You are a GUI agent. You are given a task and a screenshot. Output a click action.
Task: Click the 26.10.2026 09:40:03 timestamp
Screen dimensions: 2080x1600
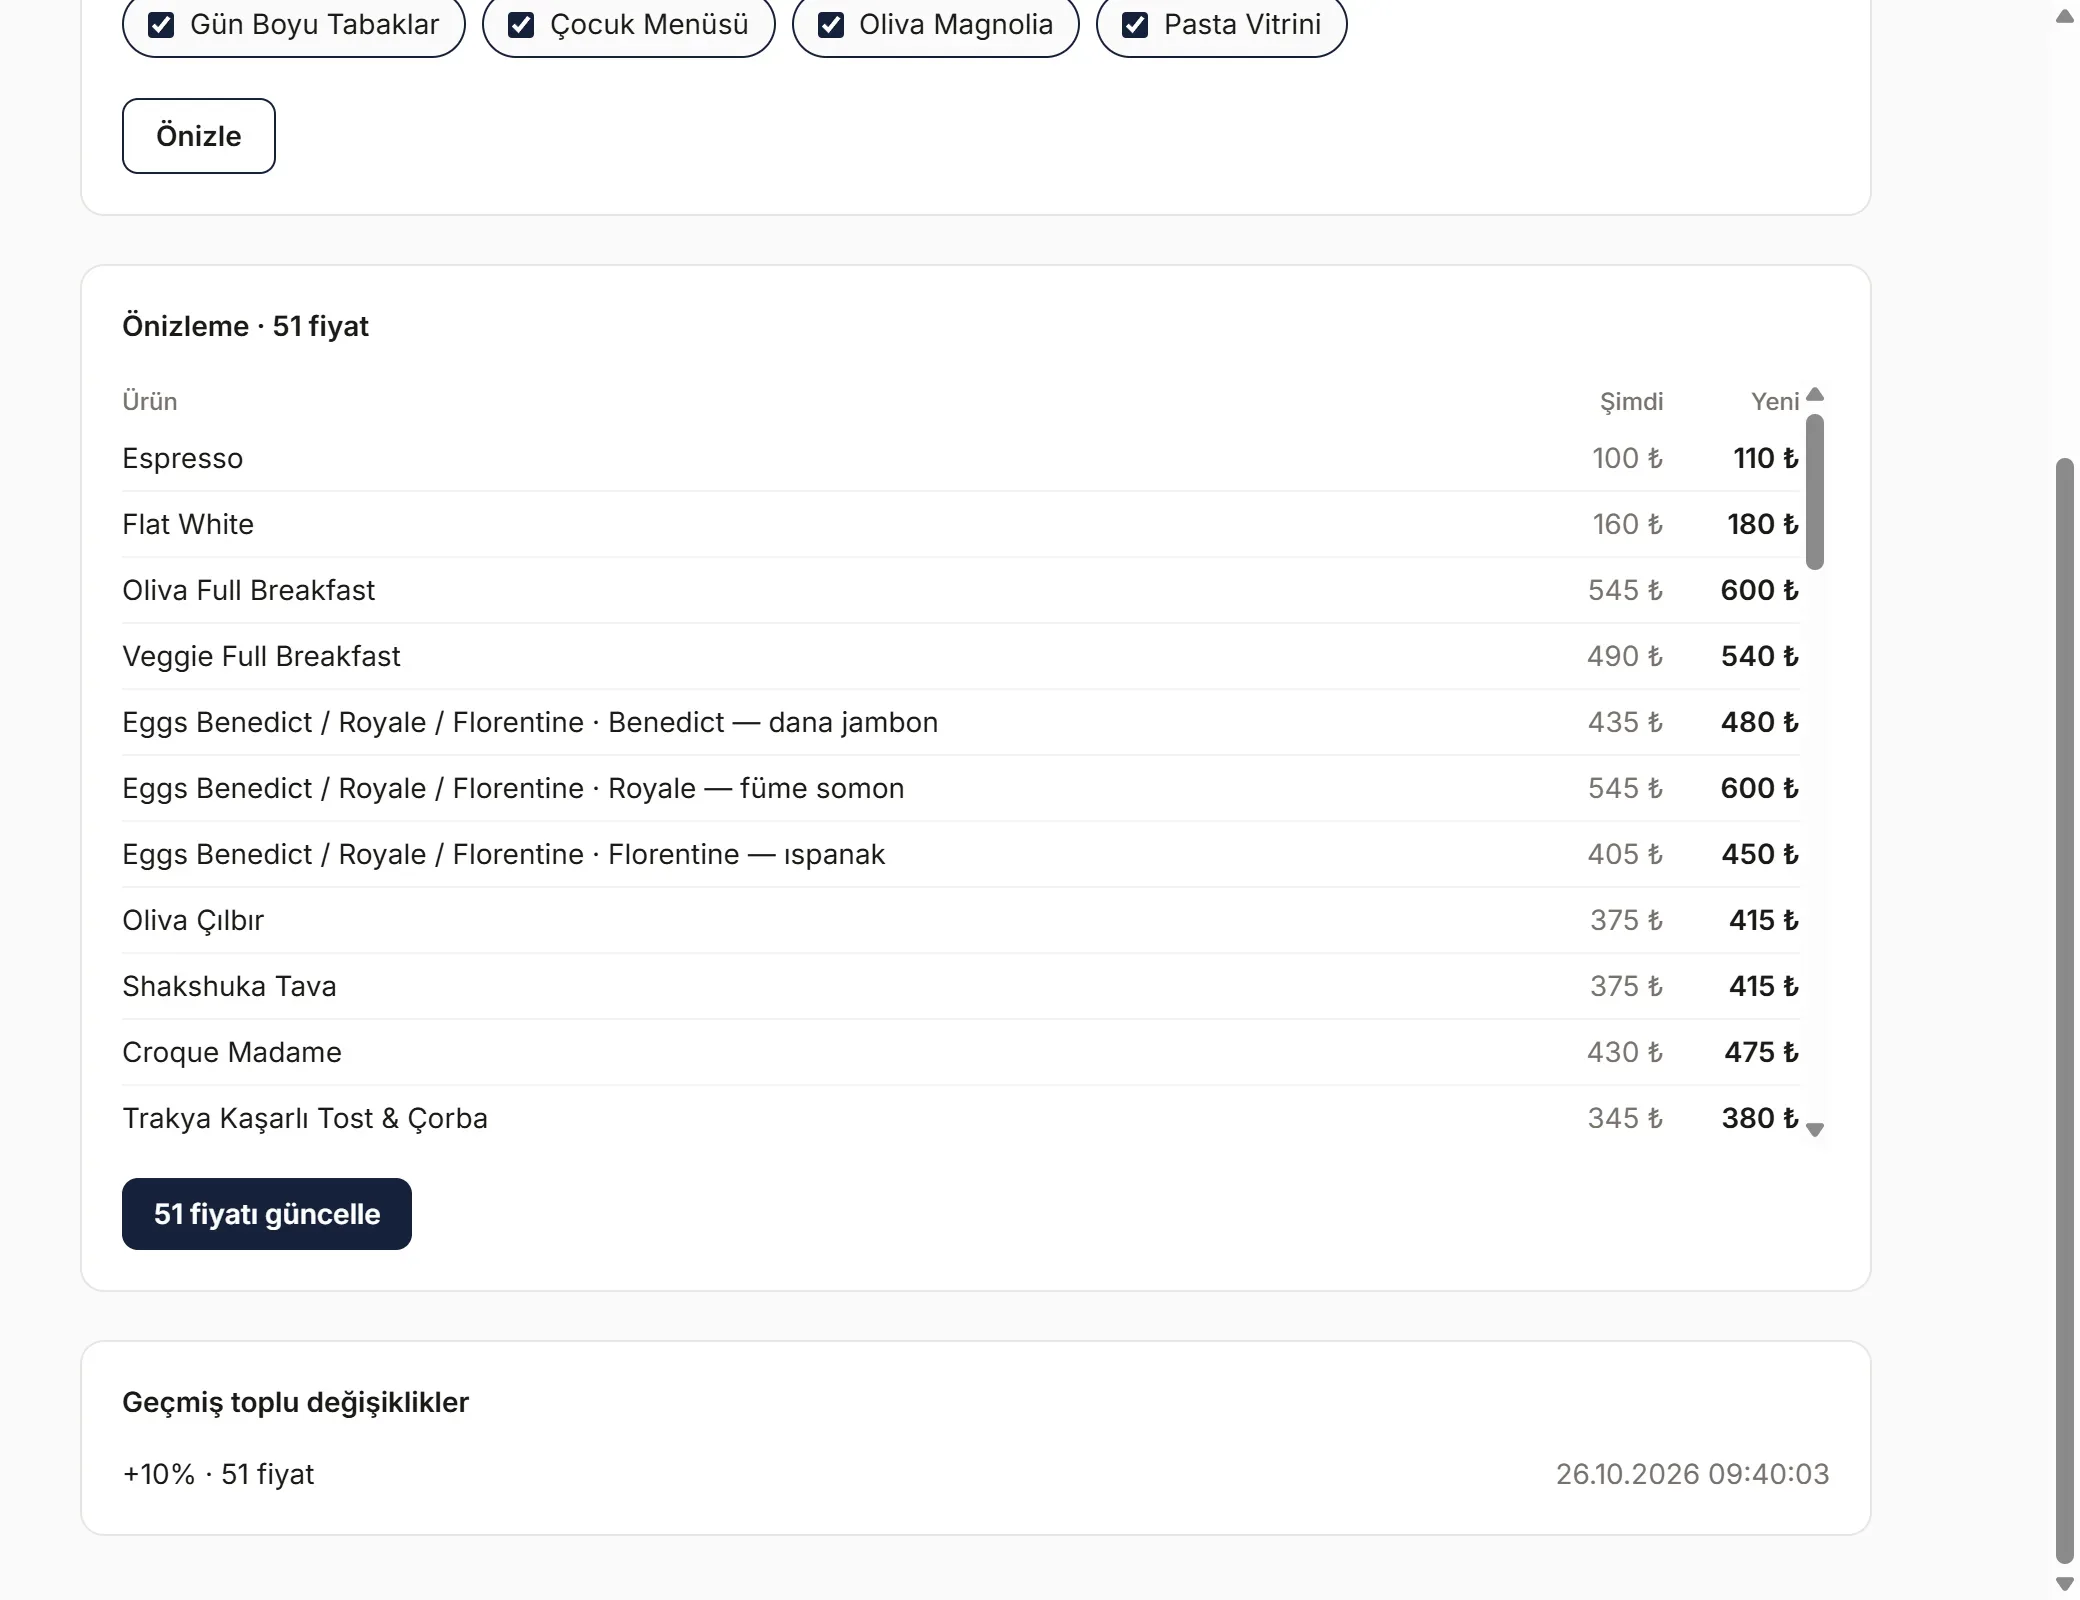point(1692,1474)
